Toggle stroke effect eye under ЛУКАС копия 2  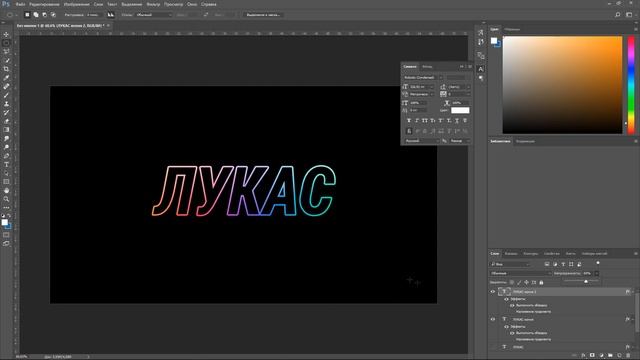[512, 305]
